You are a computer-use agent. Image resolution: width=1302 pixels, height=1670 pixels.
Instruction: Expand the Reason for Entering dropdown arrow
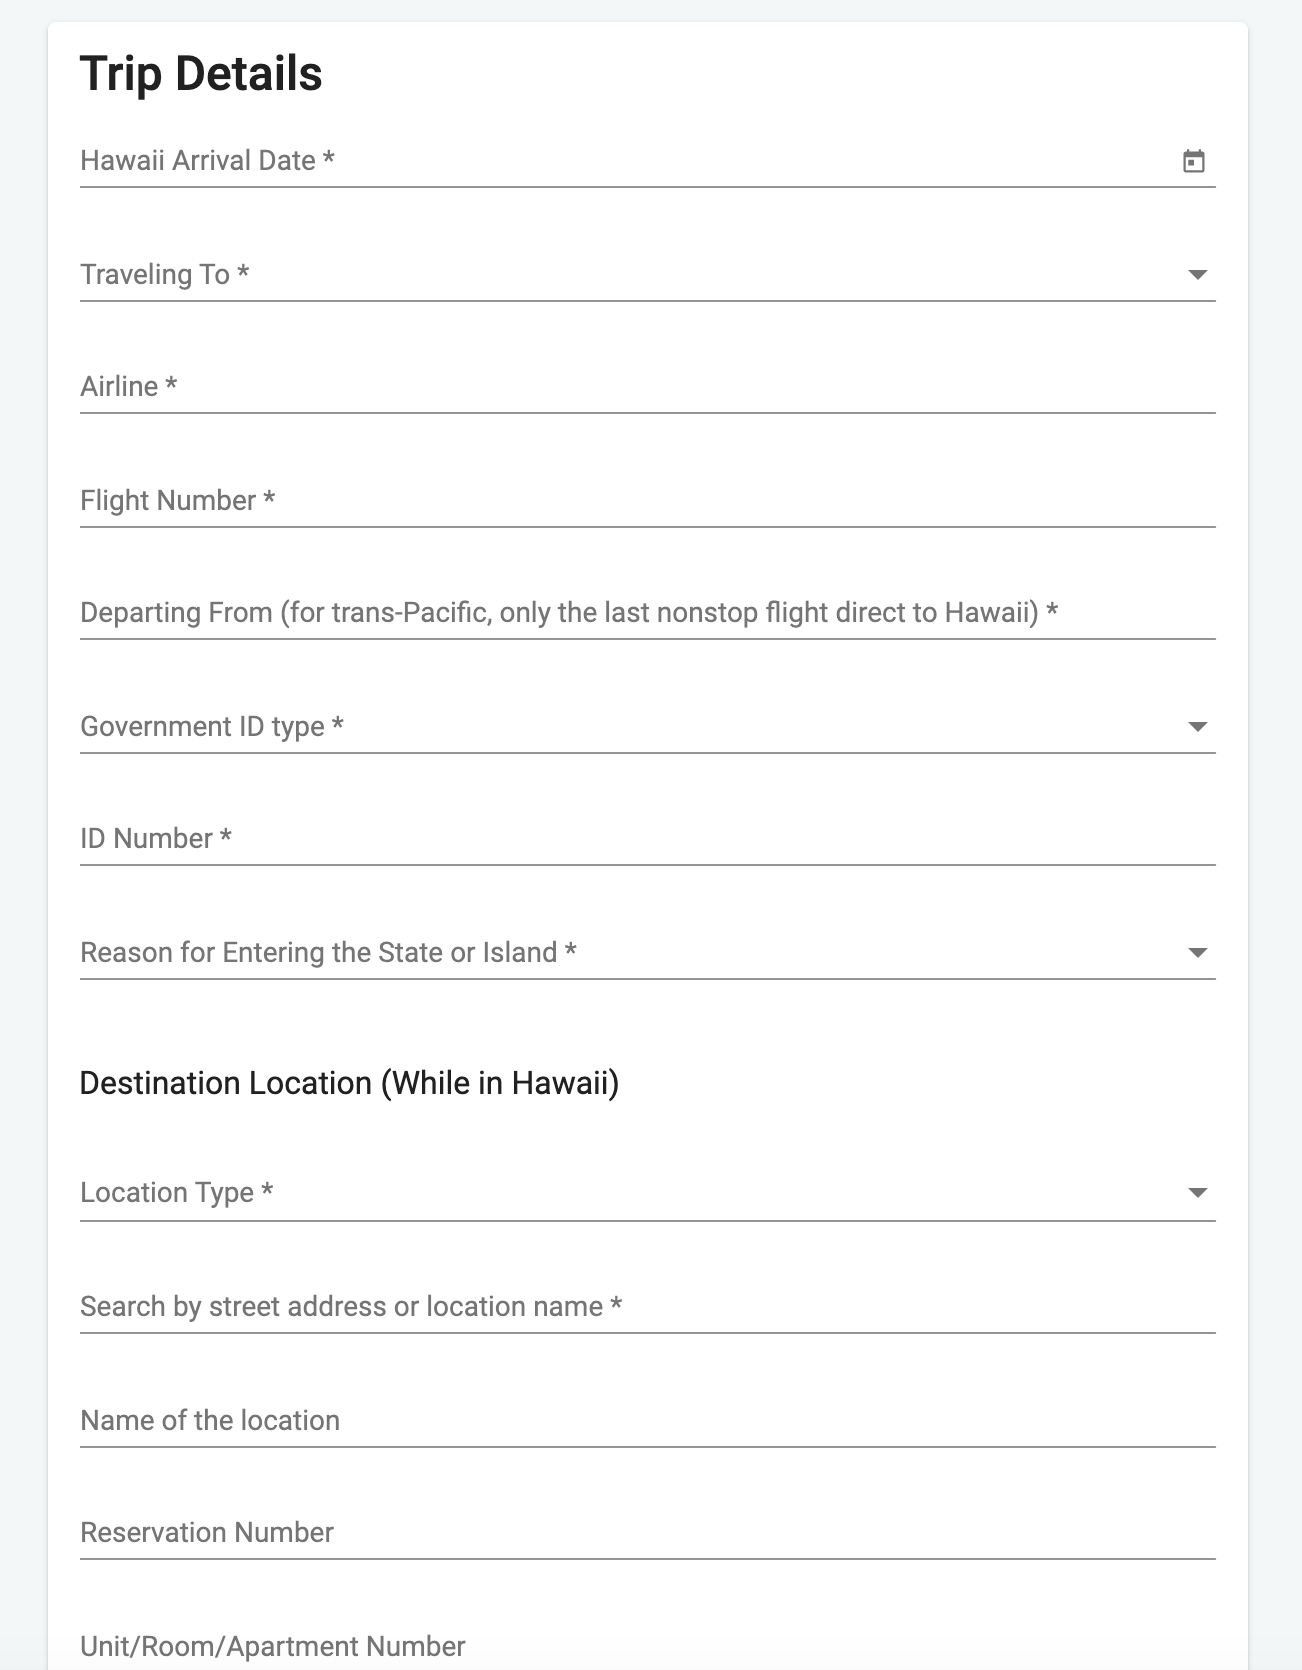[1197, 953]
